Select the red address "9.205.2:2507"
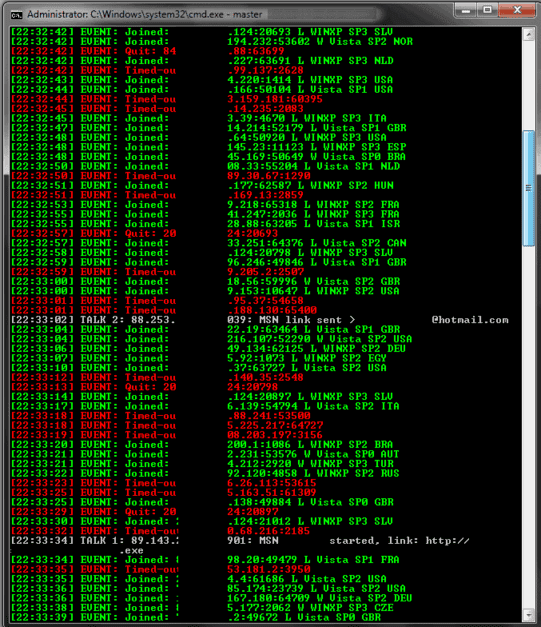Screen dimensions: 541x627 [266, 272]
